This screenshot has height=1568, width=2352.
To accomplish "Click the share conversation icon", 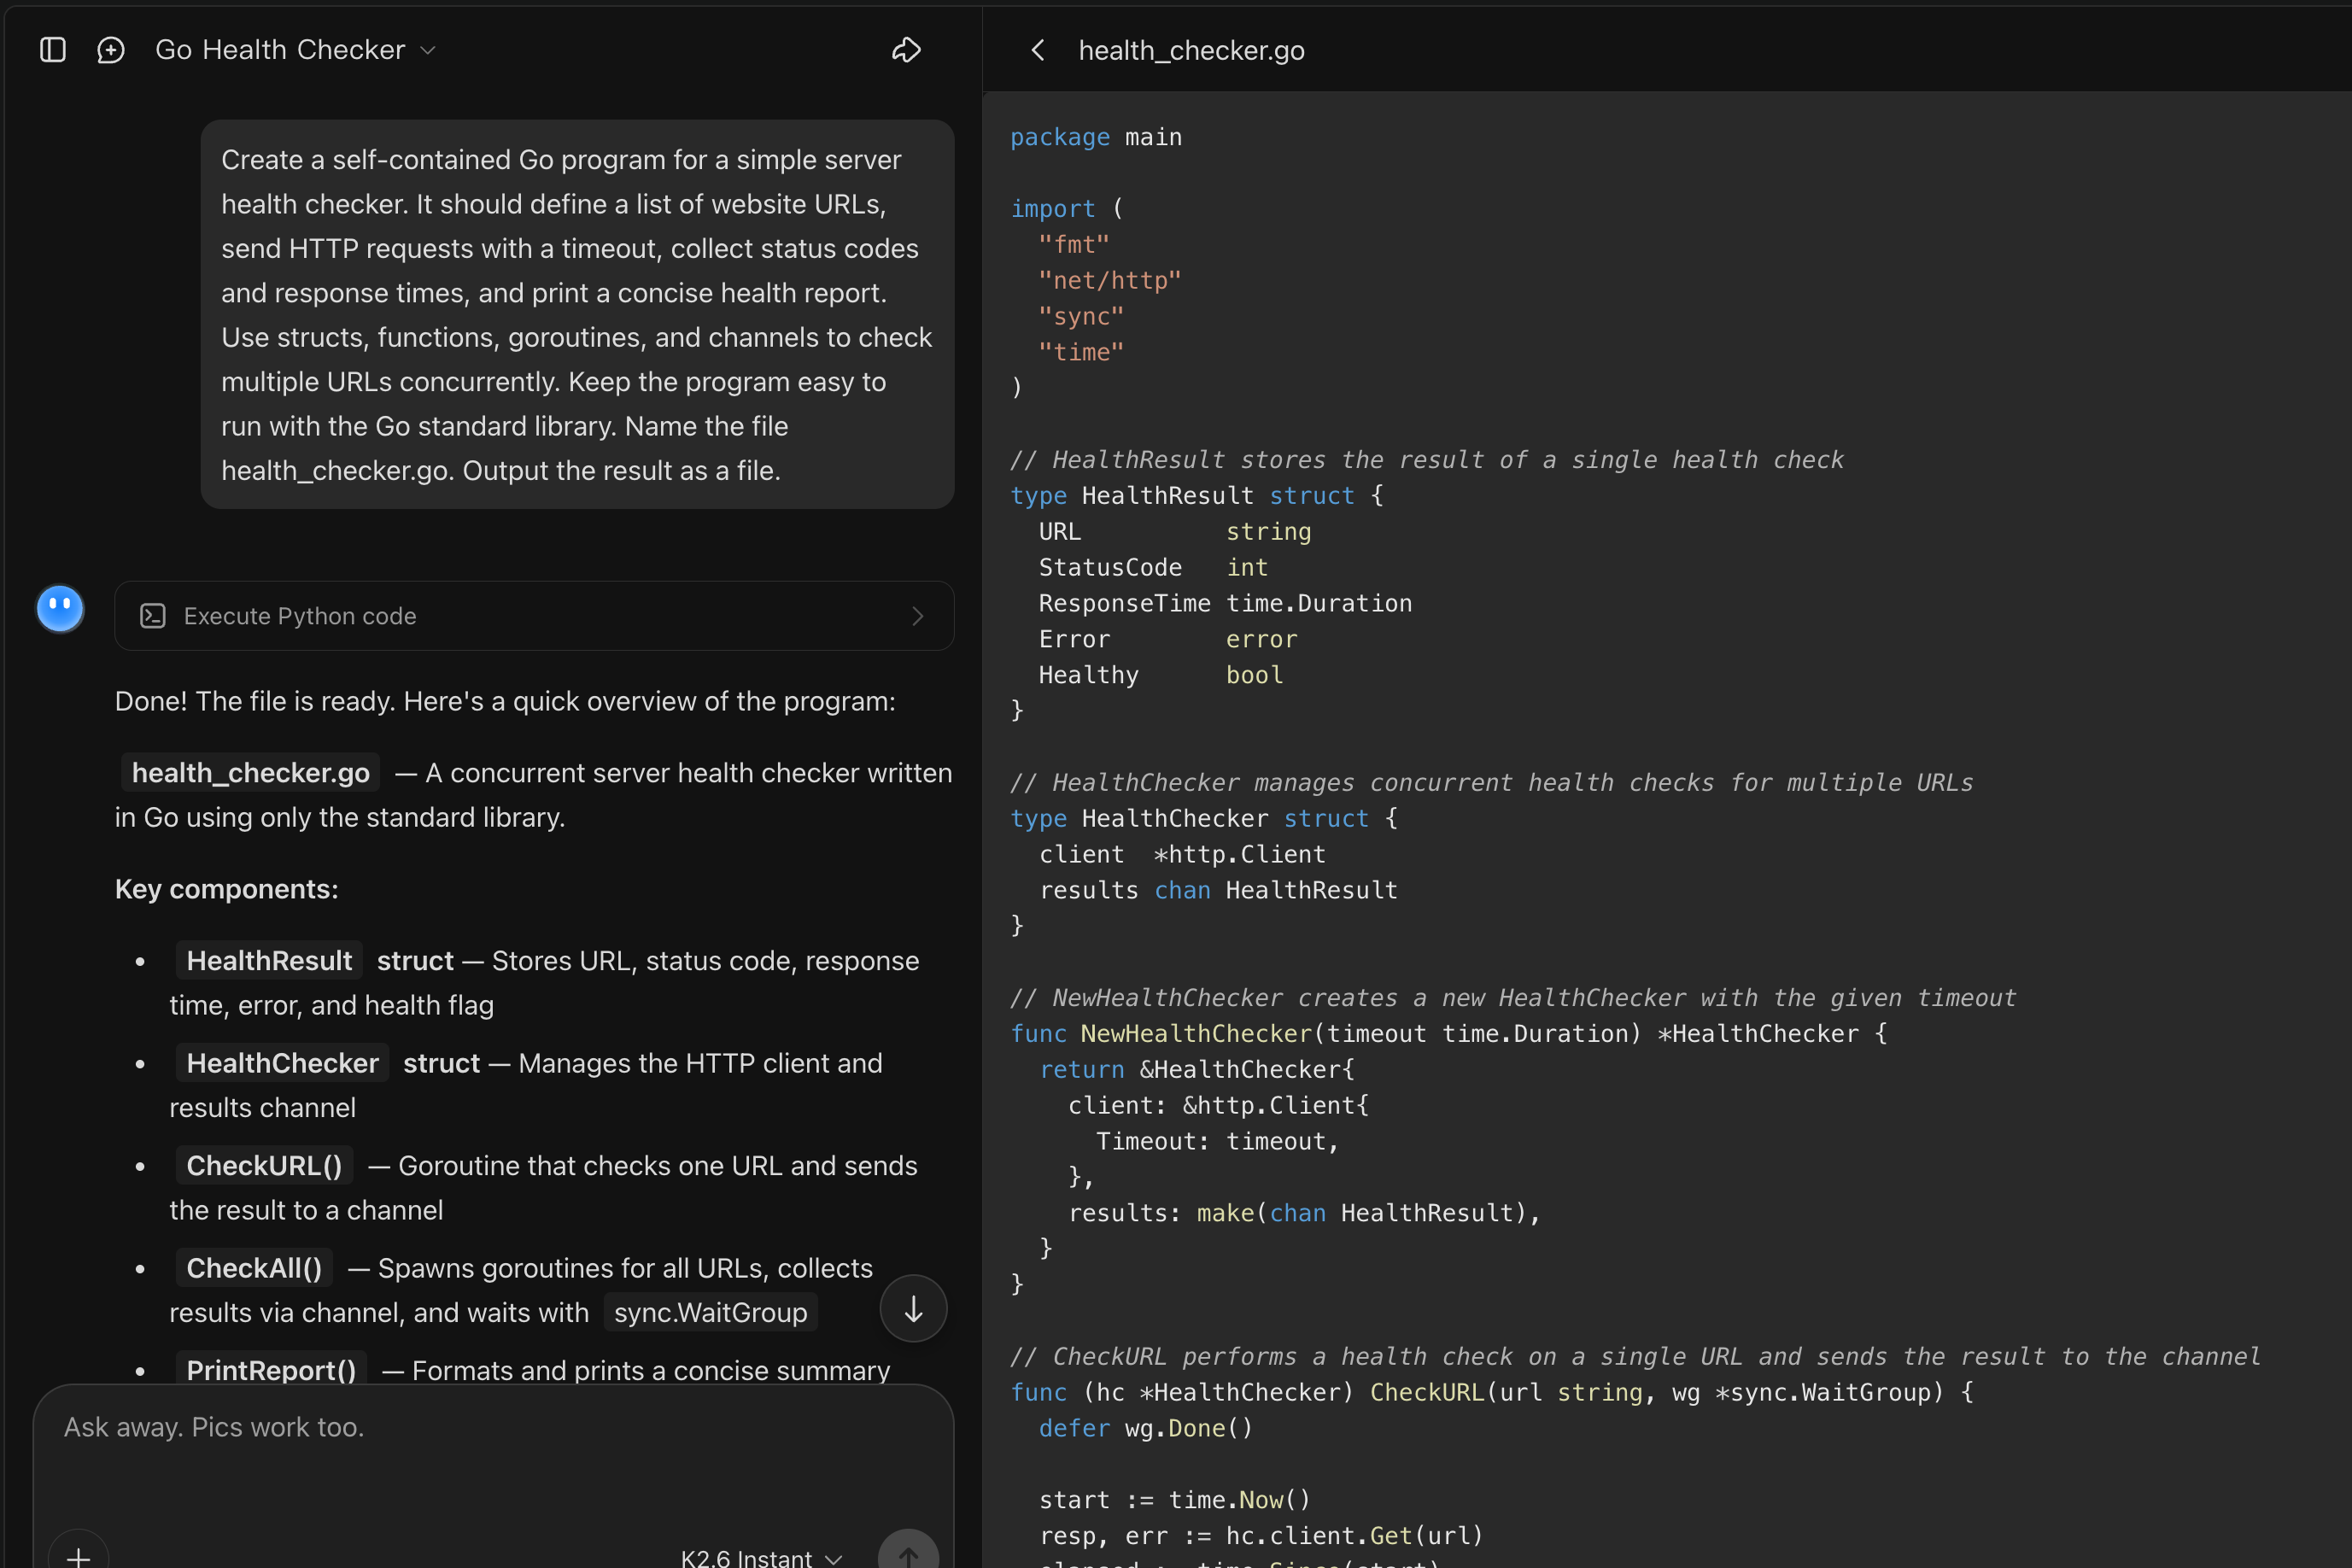I will pos(906,49).
